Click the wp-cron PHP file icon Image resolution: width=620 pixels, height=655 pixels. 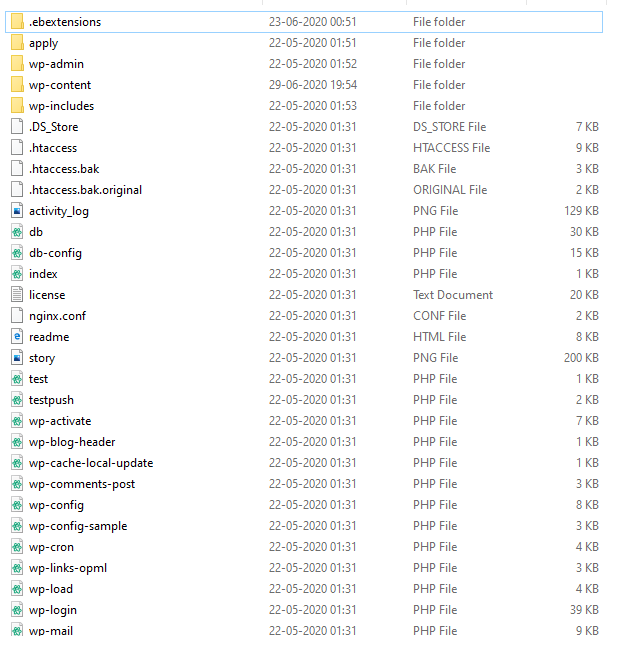[17, 546]
